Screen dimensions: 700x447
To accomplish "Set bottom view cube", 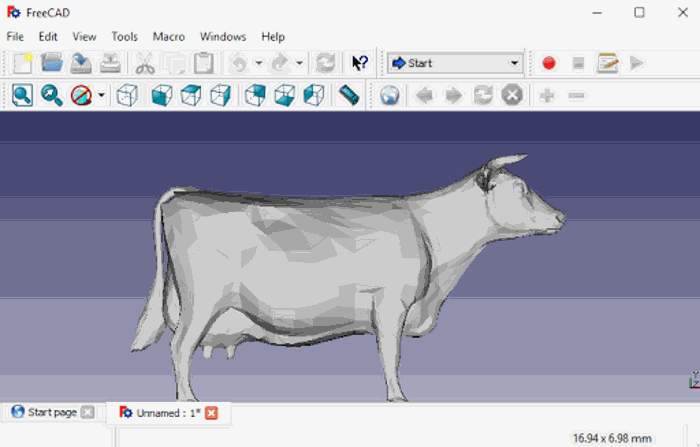I will click(x=284, y=95).
